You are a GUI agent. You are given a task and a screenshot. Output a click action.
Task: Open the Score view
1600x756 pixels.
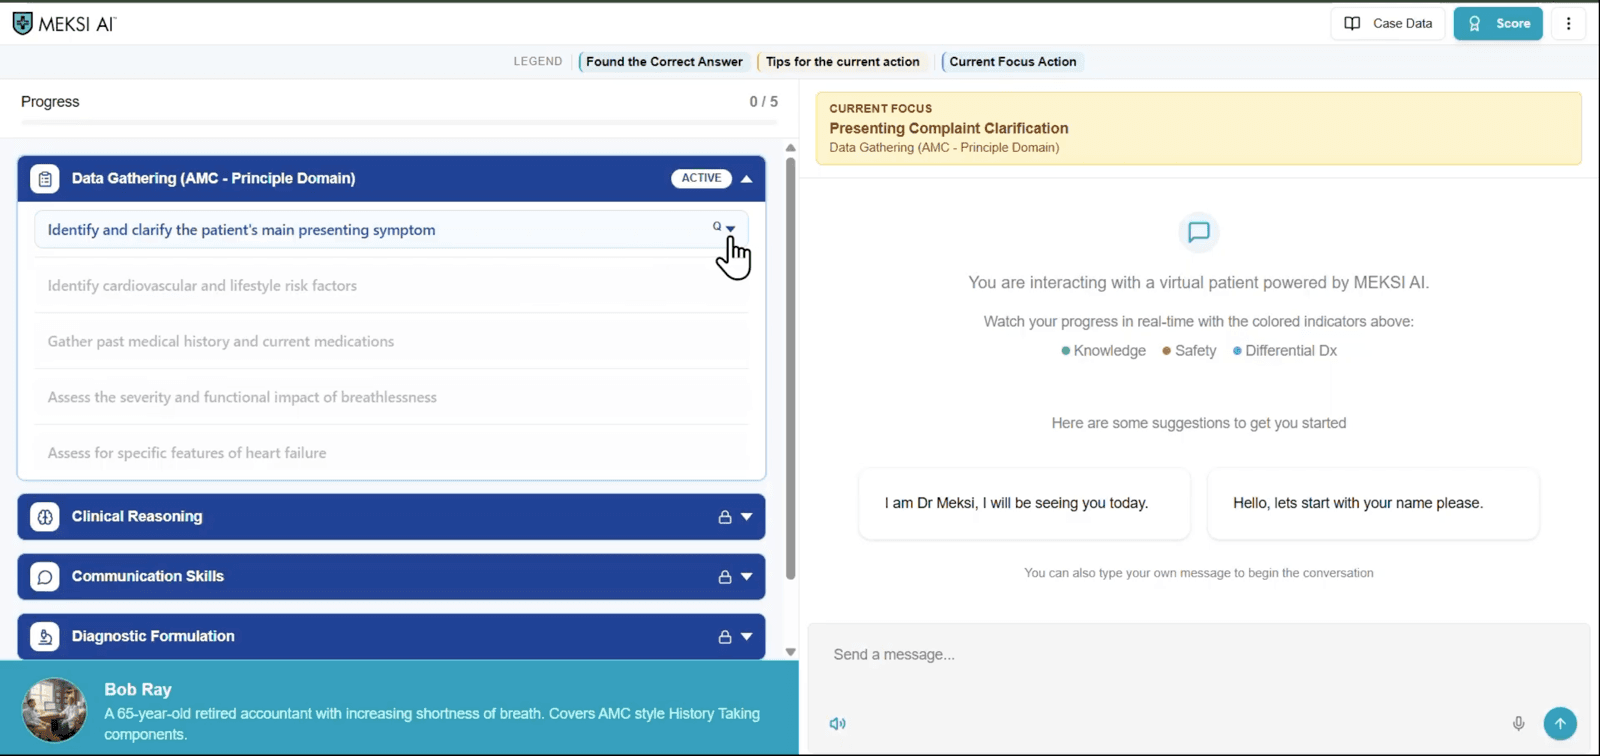tap(1498, 23)
